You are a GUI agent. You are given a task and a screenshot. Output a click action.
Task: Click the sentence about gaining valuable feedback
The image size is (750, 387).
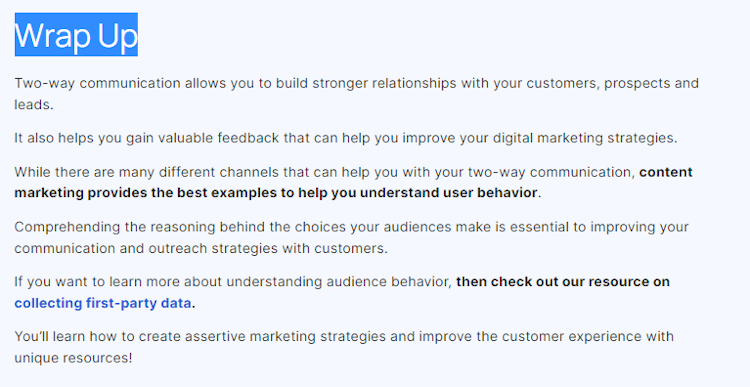[346, 138]
